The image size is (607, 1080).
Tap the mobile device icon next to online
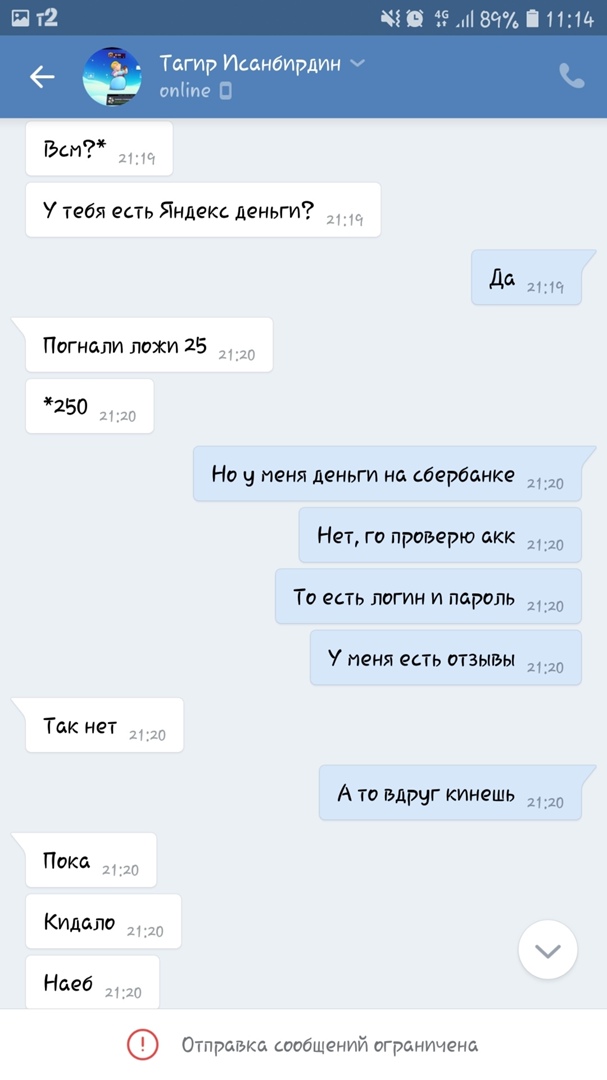pyautogui.click(x=225, y=91)
